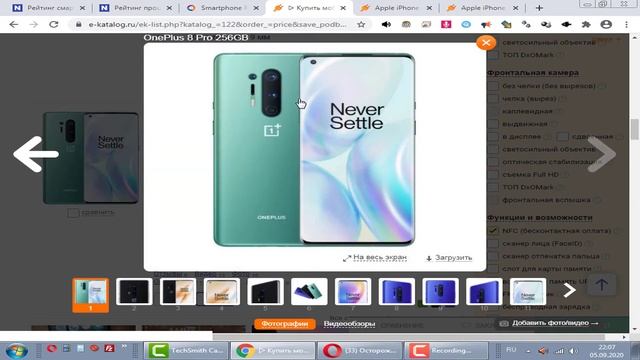Viewport: 640px width, 360px height.
Task: Add photo or video via Добавить фото/видео
Action: pos(549,323)
